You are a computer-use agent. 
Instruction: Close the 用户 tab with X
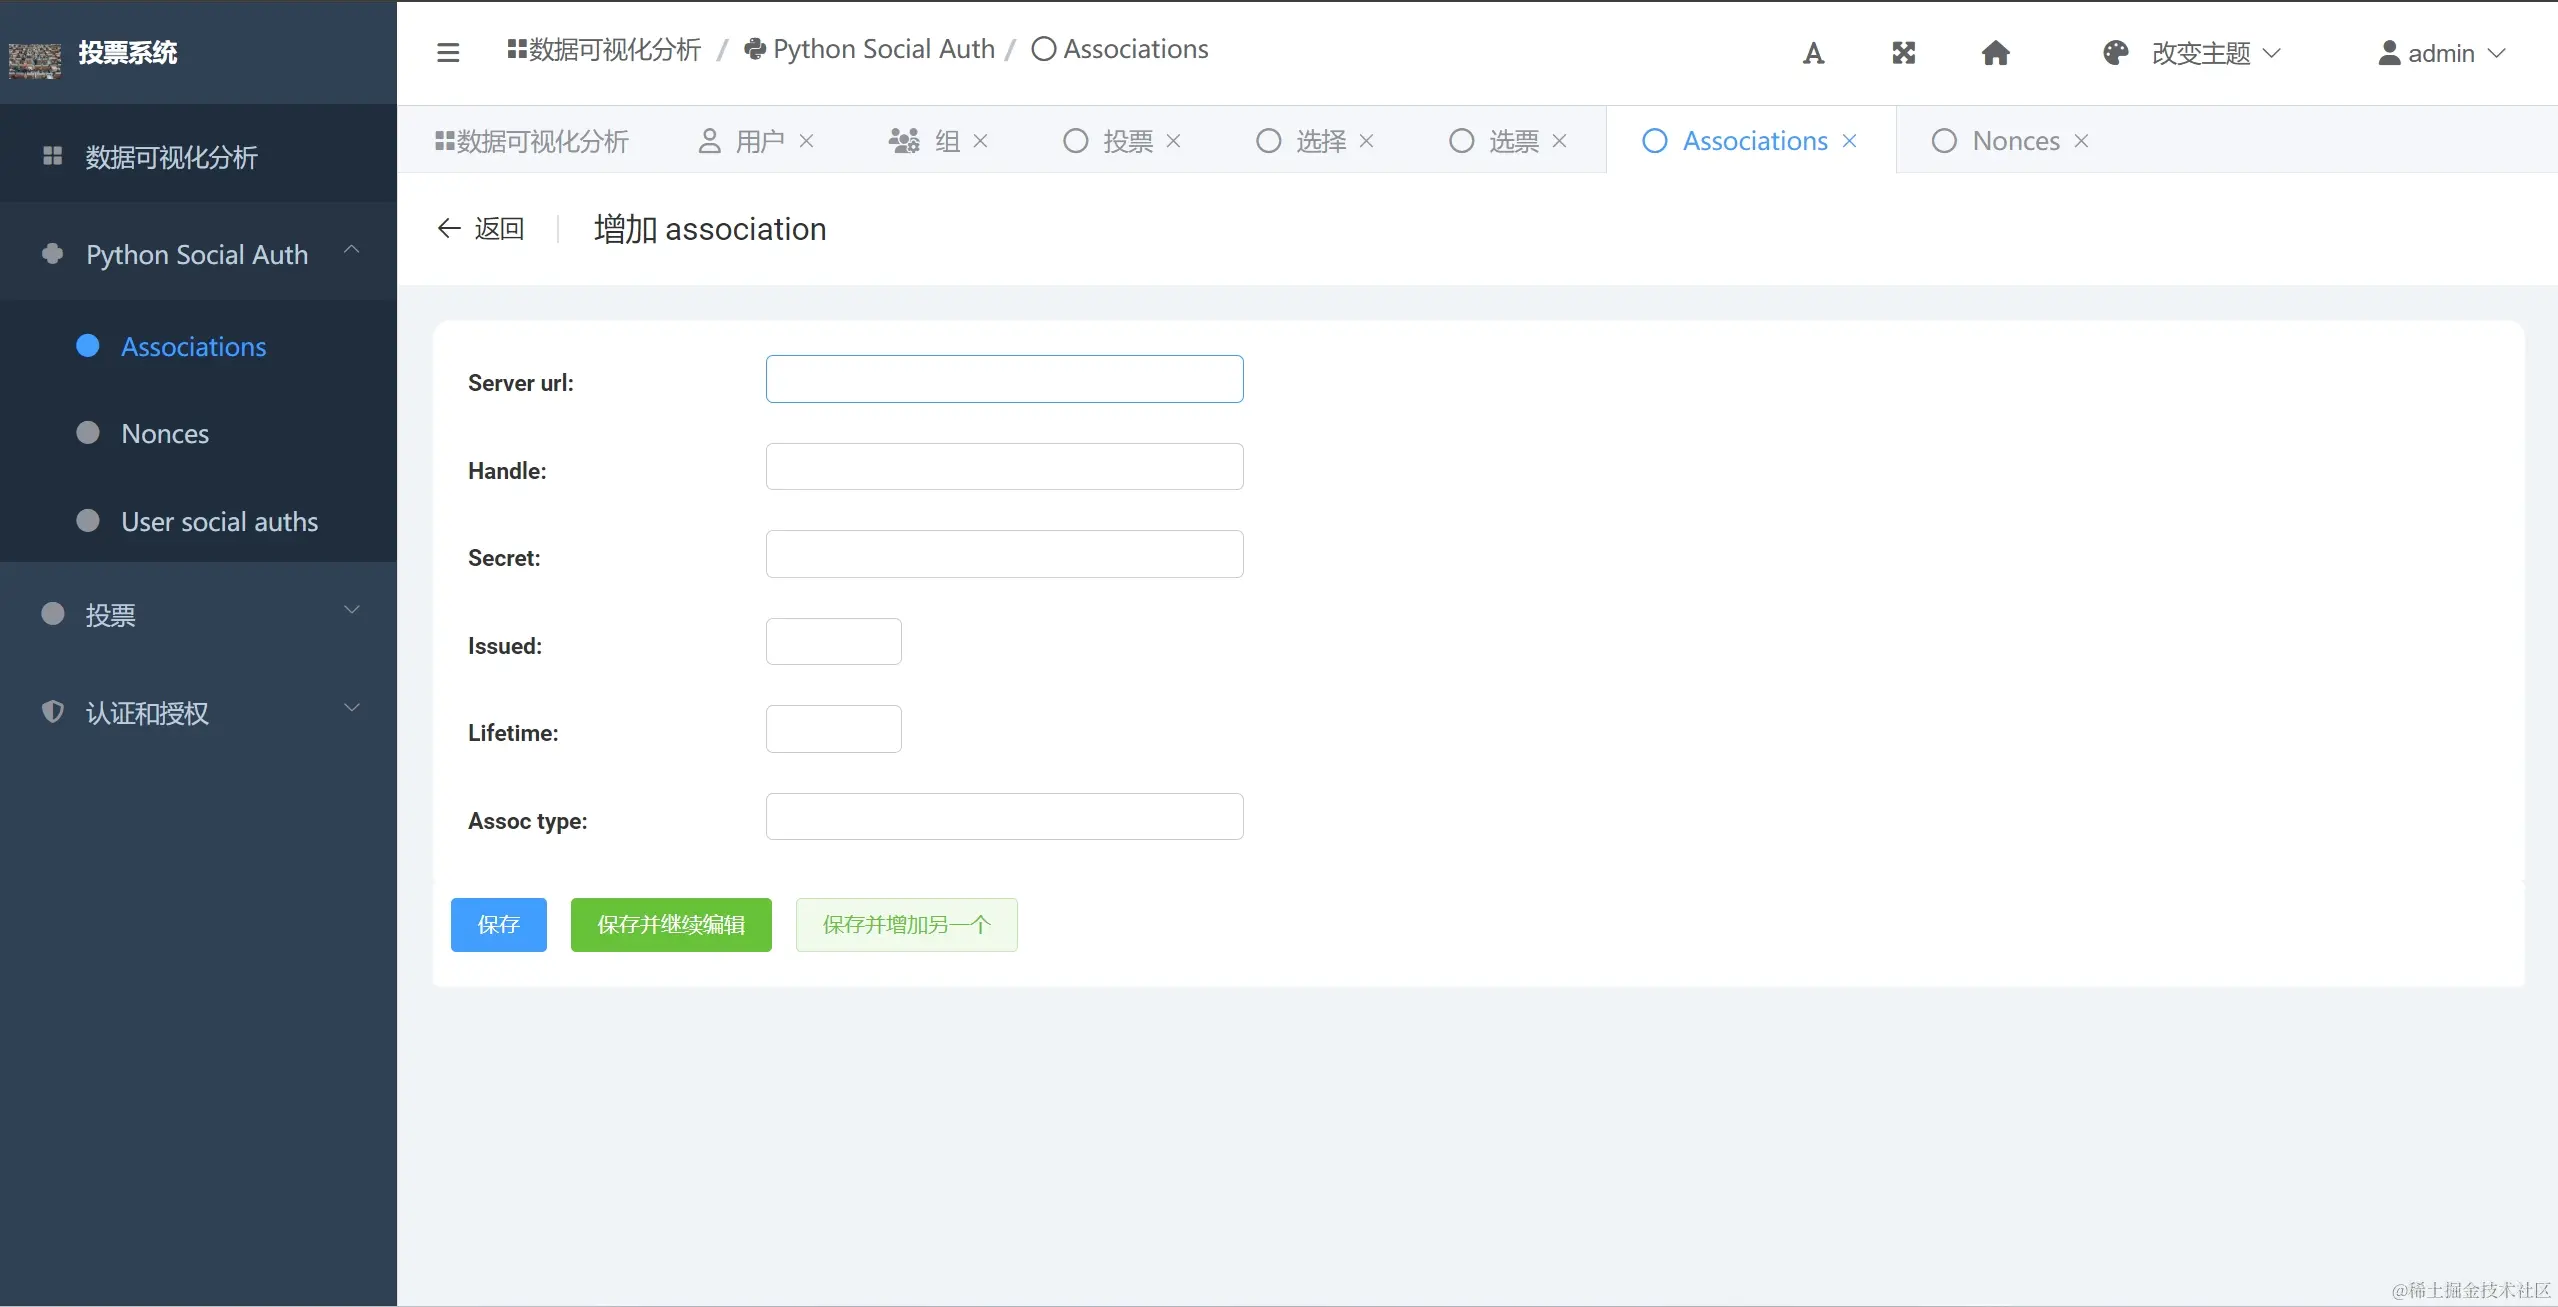806,141
